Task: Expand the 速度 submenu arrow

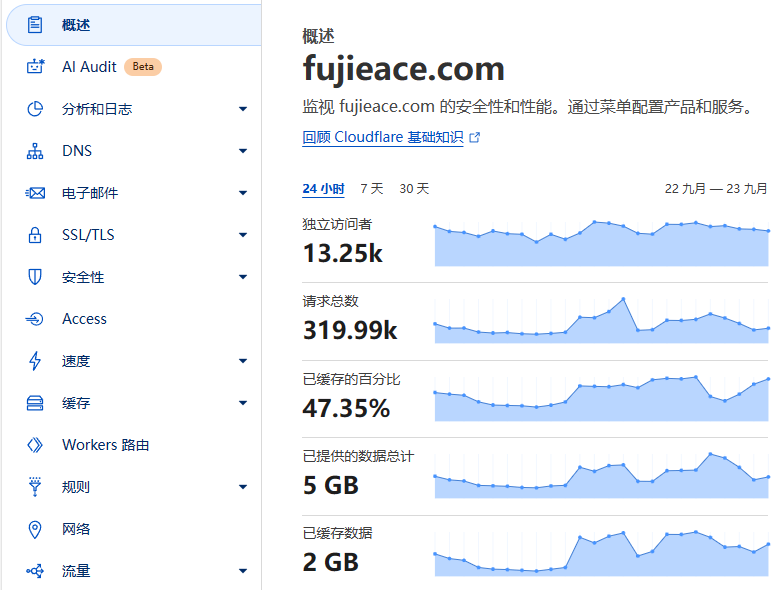Action: pos(243,361)
